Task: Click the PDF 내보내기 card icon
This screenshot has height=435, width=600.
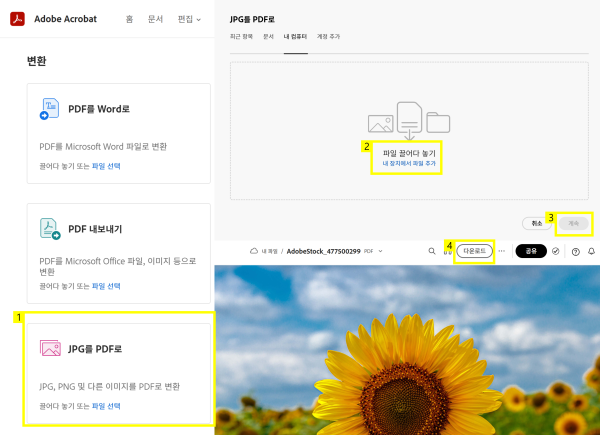Action: pyautogui.click(x=50, y=229)
